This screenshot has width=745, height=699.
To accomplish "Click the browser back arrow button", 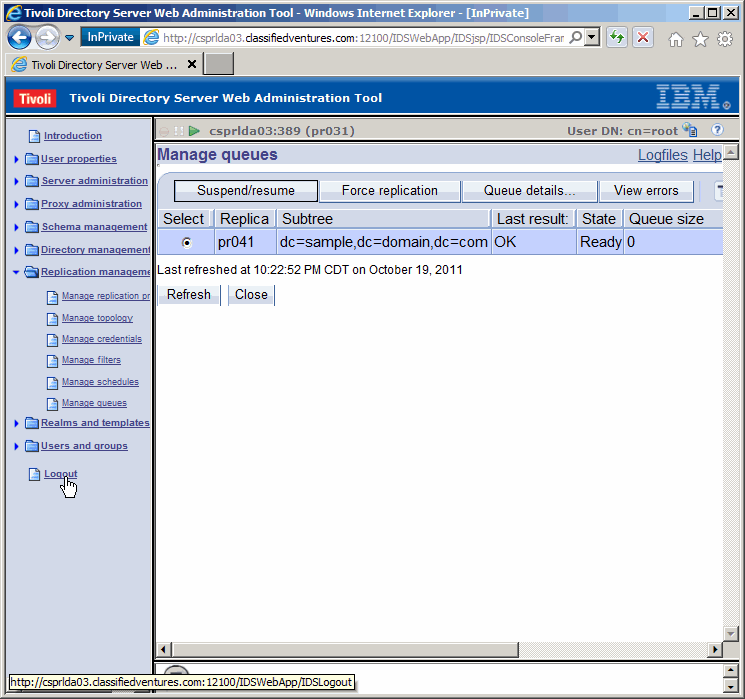I will coord(20,37).
